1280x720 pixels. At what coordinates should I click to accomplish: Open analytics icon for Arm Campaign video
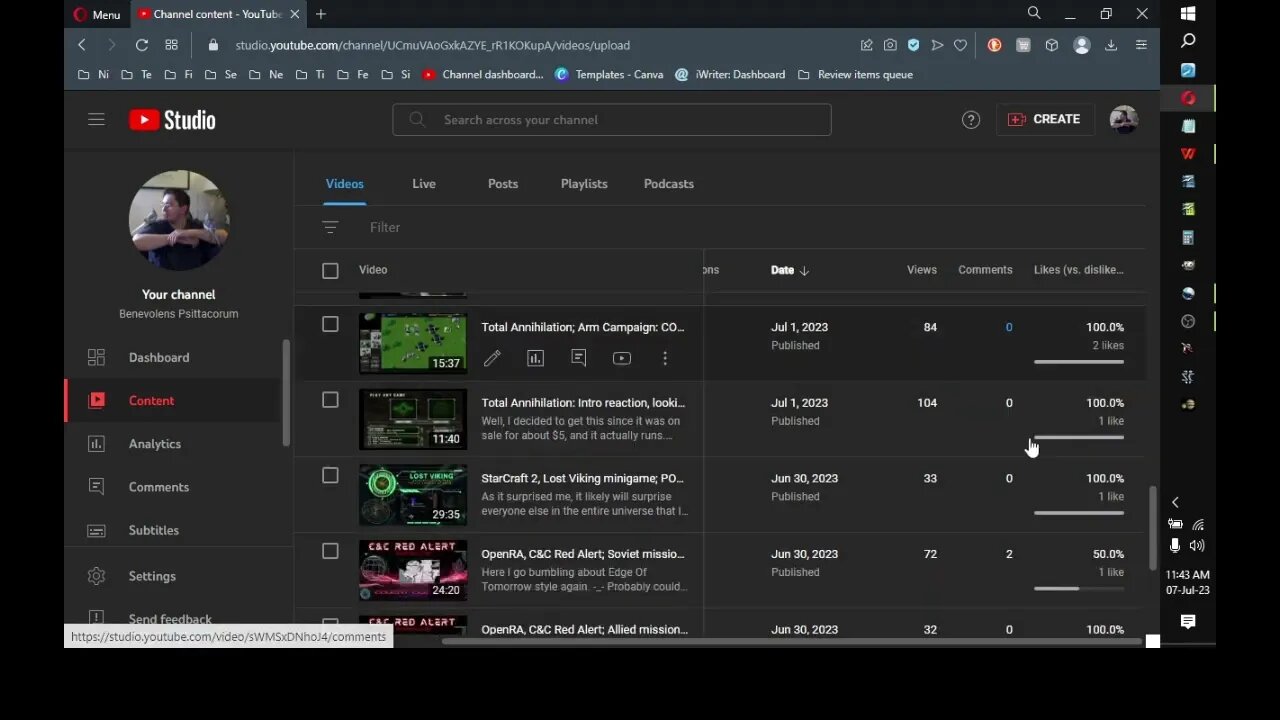pyautogui.click(x=535, y=358)
